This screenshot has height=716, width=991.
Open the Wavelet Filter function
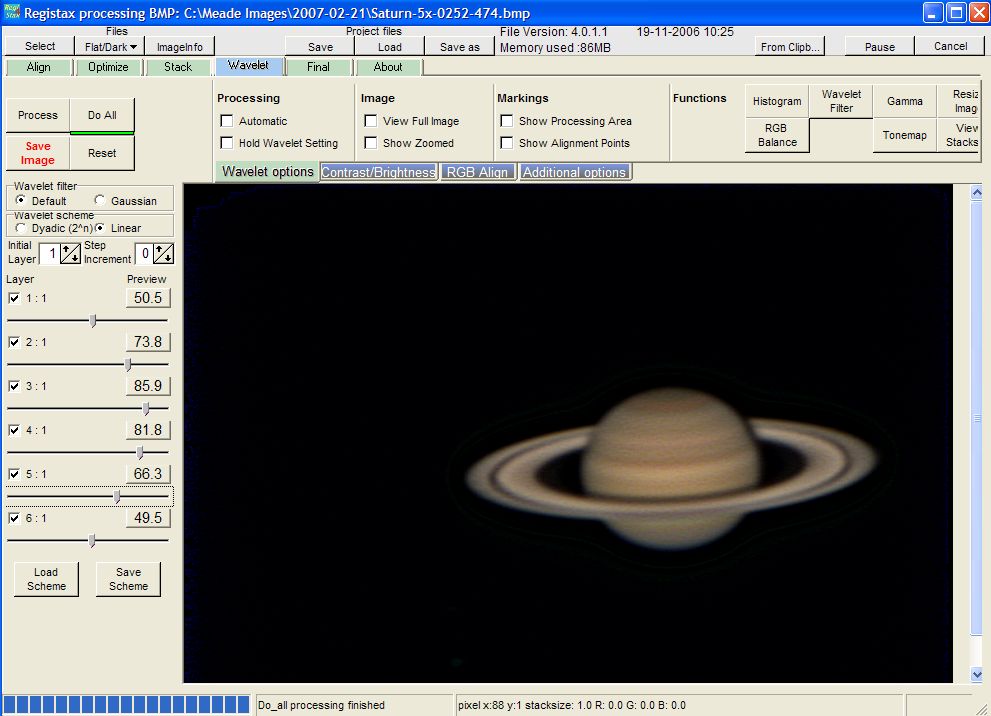841,101
